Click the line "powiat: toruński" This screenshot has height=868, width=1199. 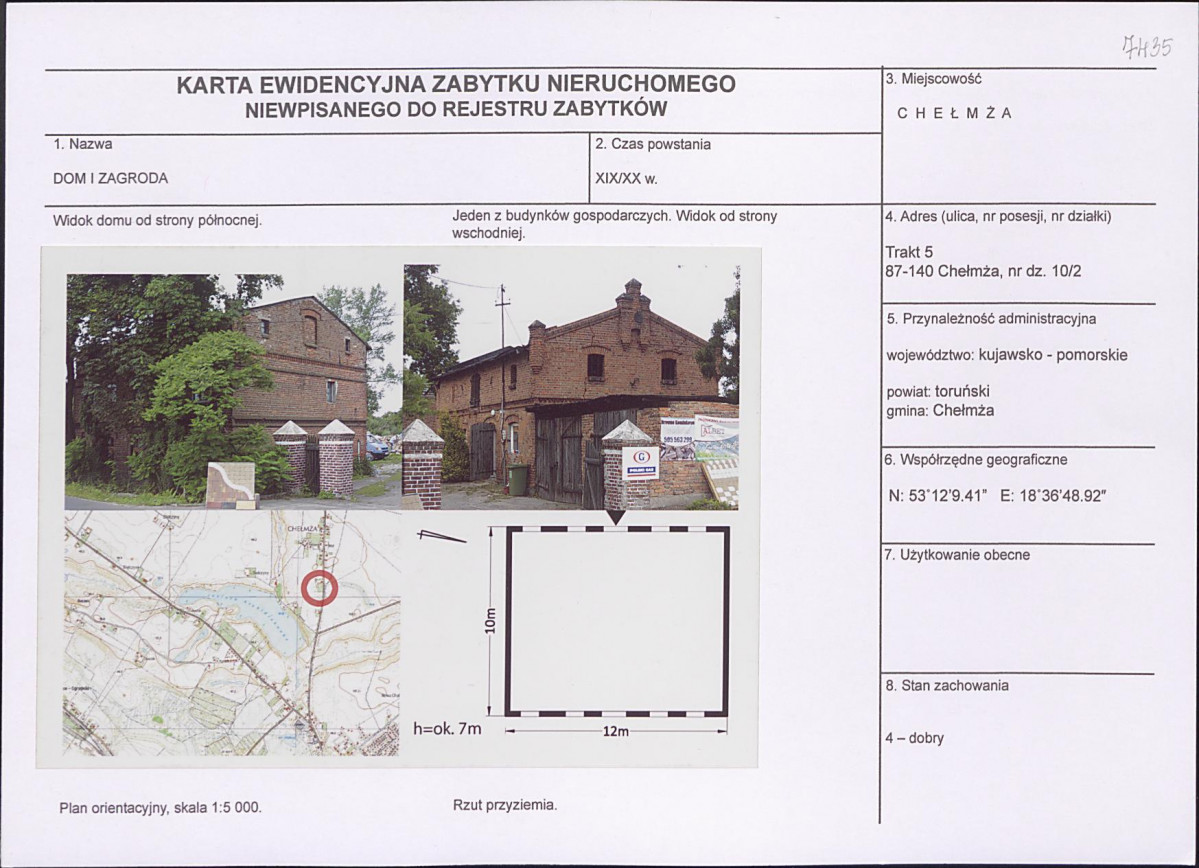pos(938,392)
